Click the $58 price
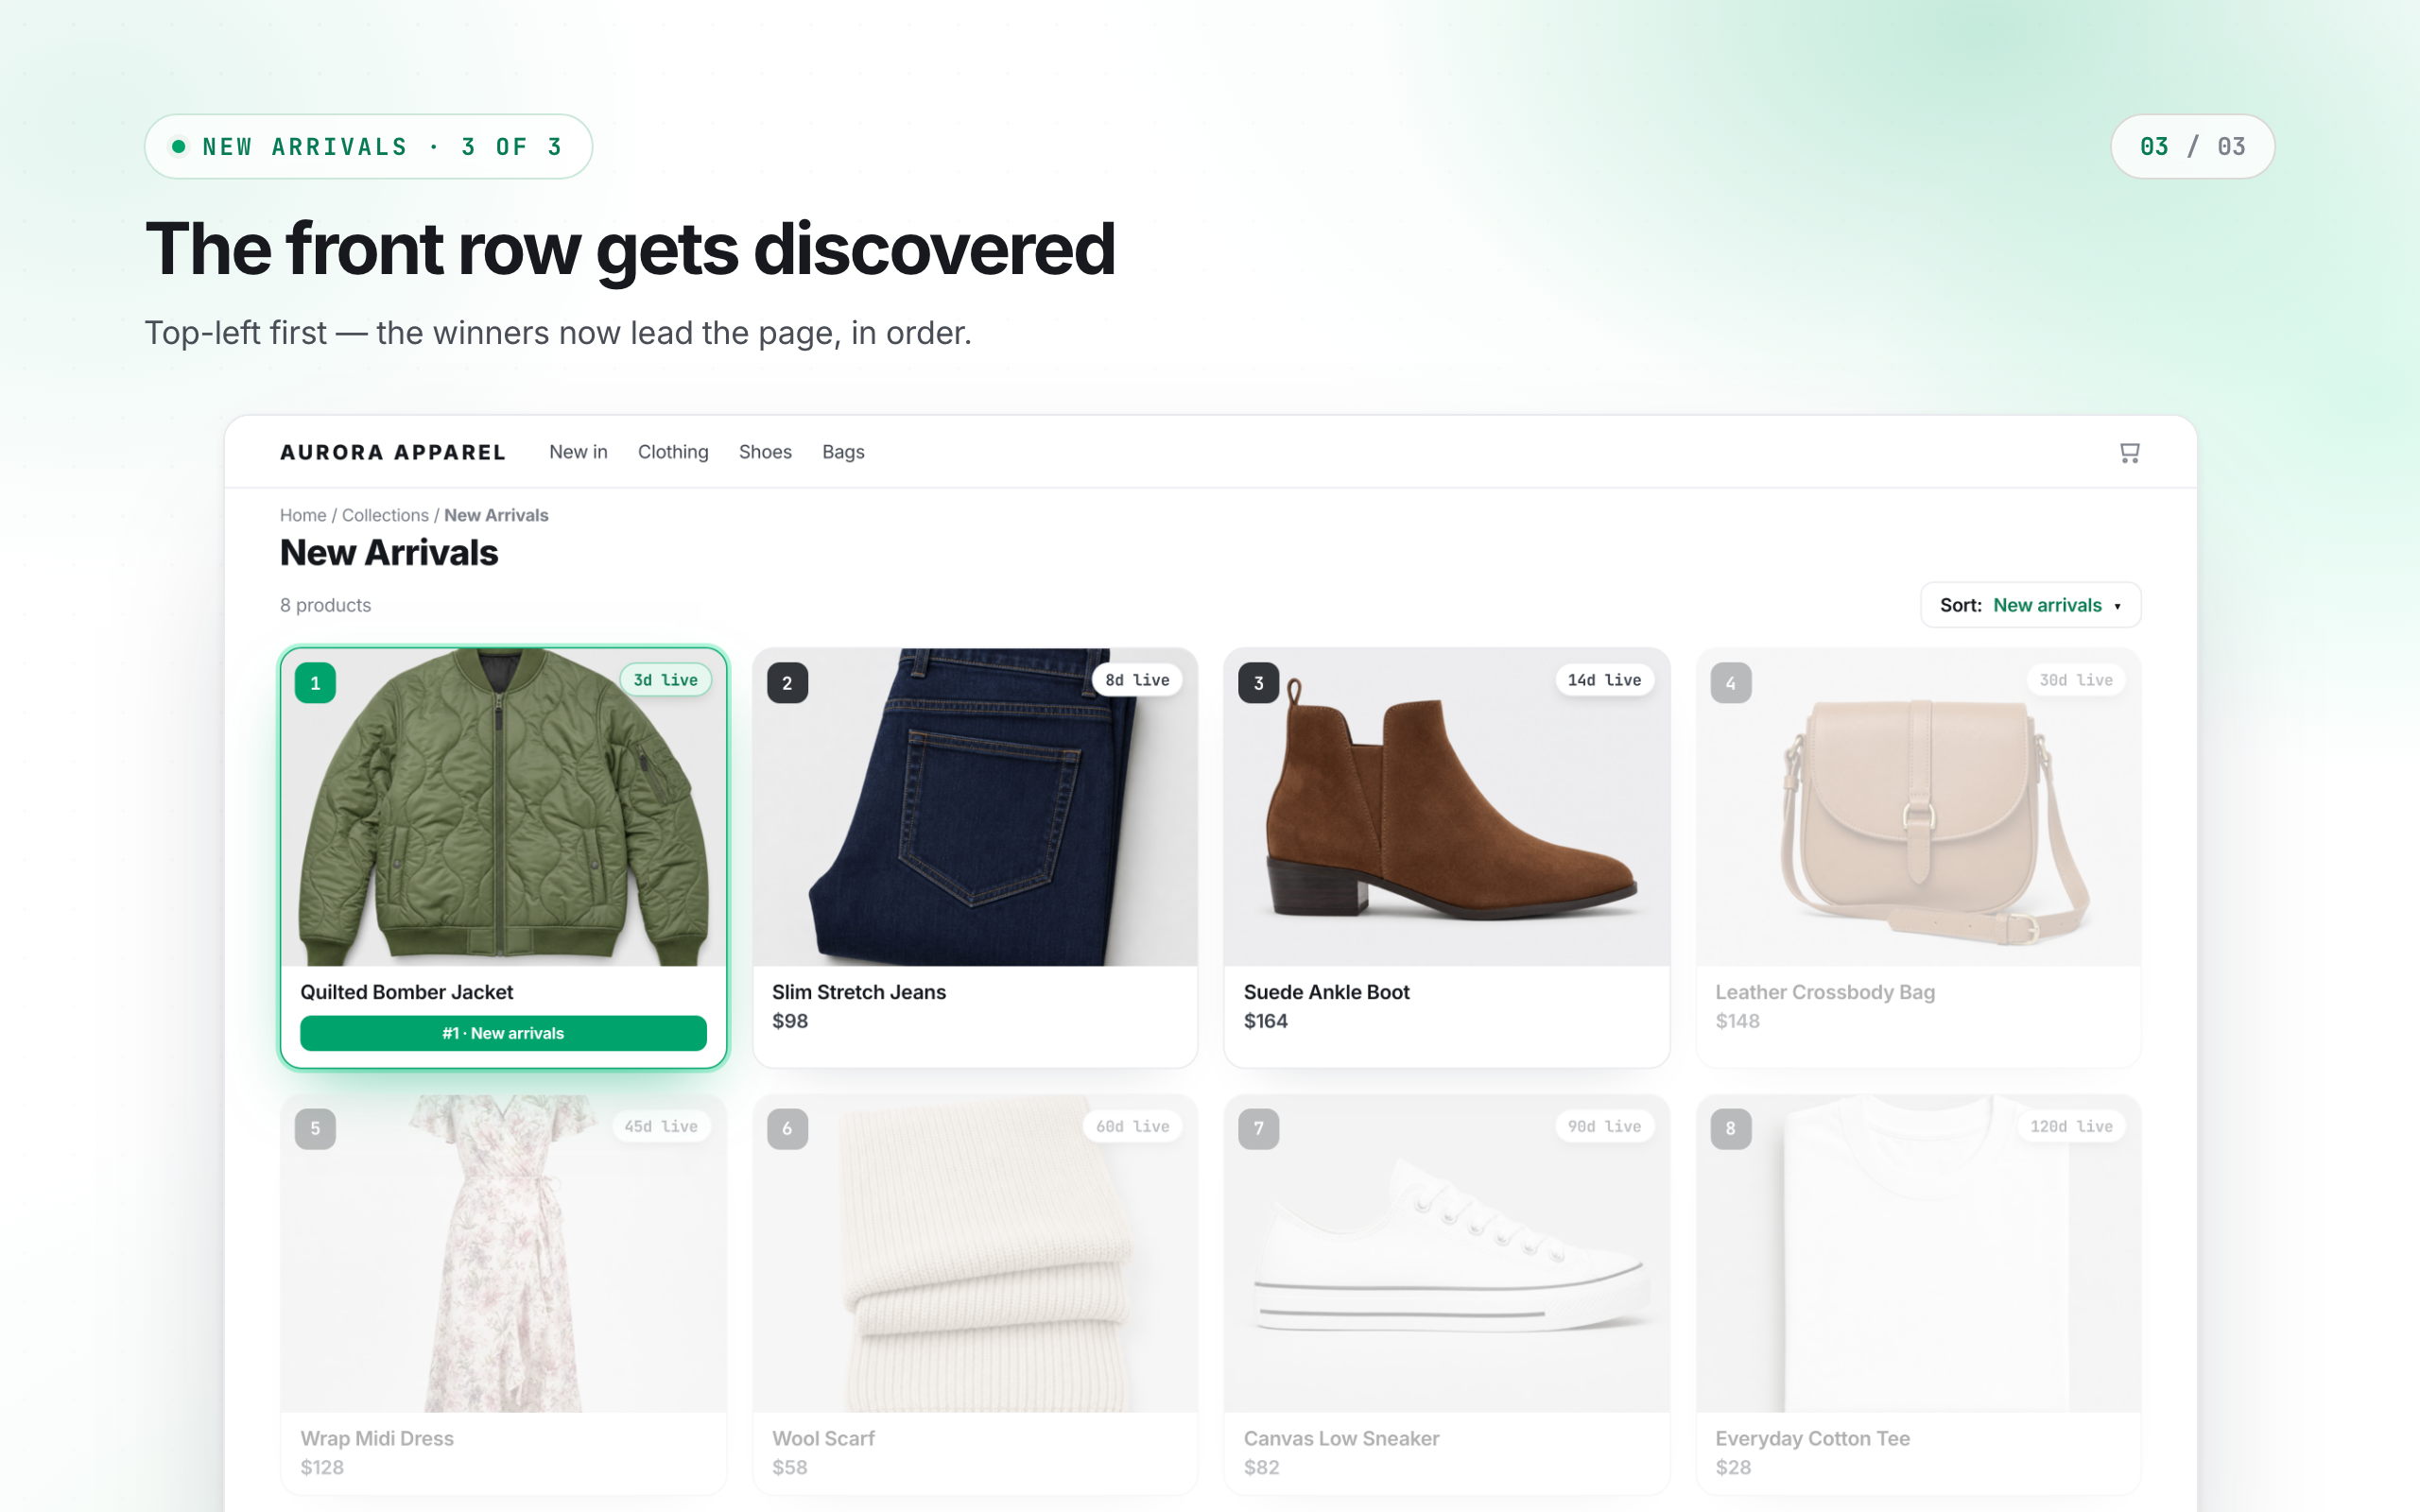 pyautogui.click(x=790, y=1467)
